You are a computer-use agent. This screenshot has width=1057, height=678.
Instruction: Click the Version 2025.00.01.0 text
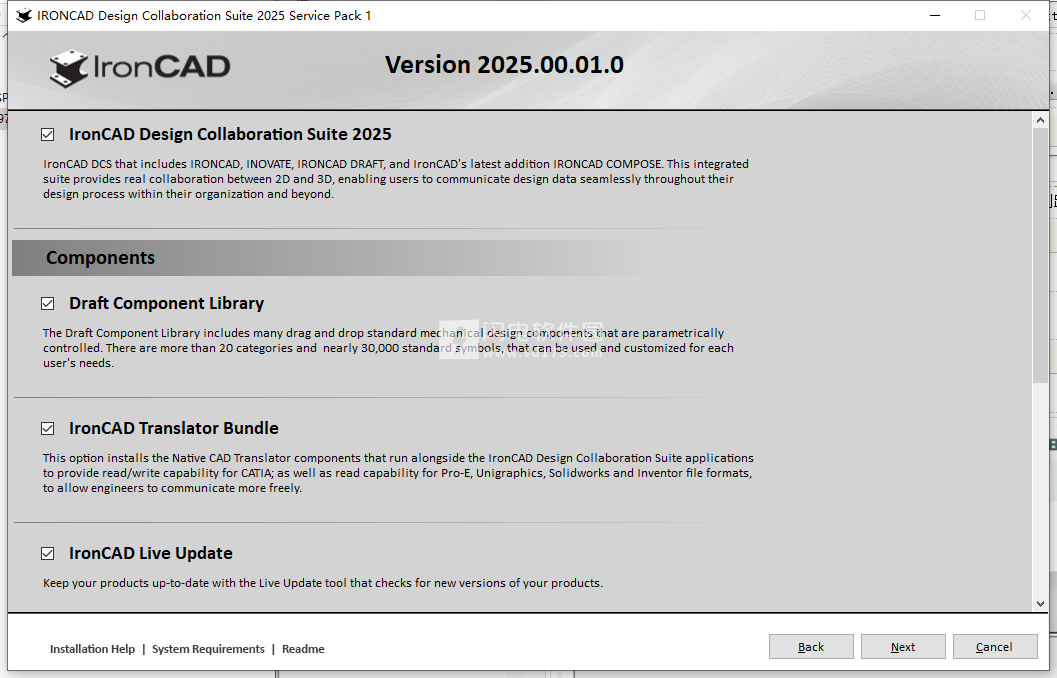click(x=504, y=65)
